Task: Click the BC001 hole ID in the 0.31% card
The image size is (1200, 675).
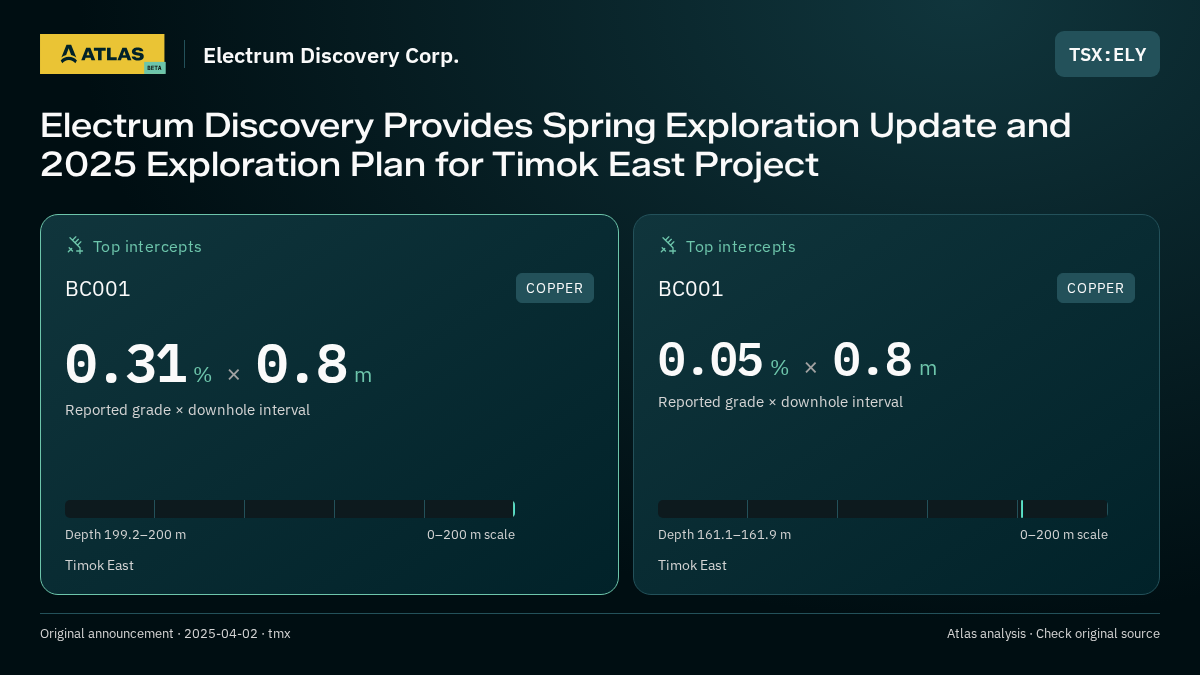Action: click(x=98, y=289)
